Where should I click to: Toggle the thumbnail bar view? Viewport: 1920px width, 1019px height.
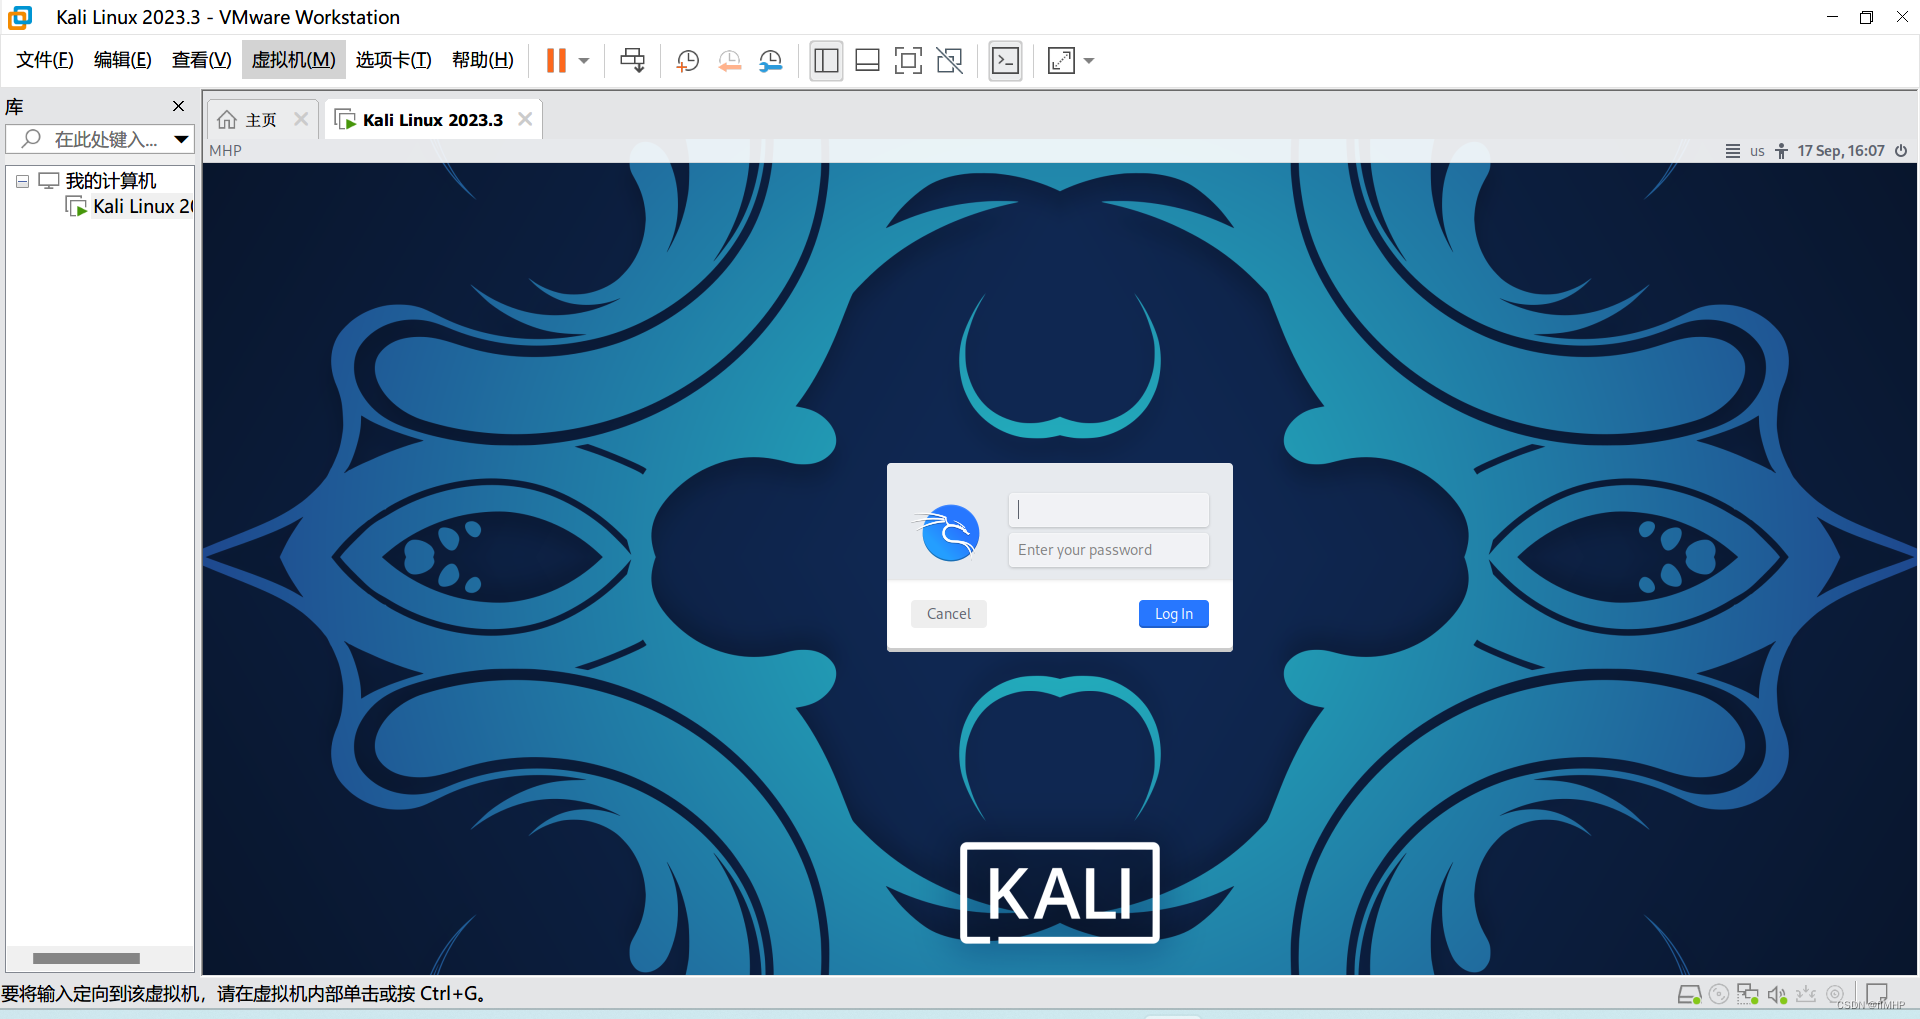tap(867, 61)
